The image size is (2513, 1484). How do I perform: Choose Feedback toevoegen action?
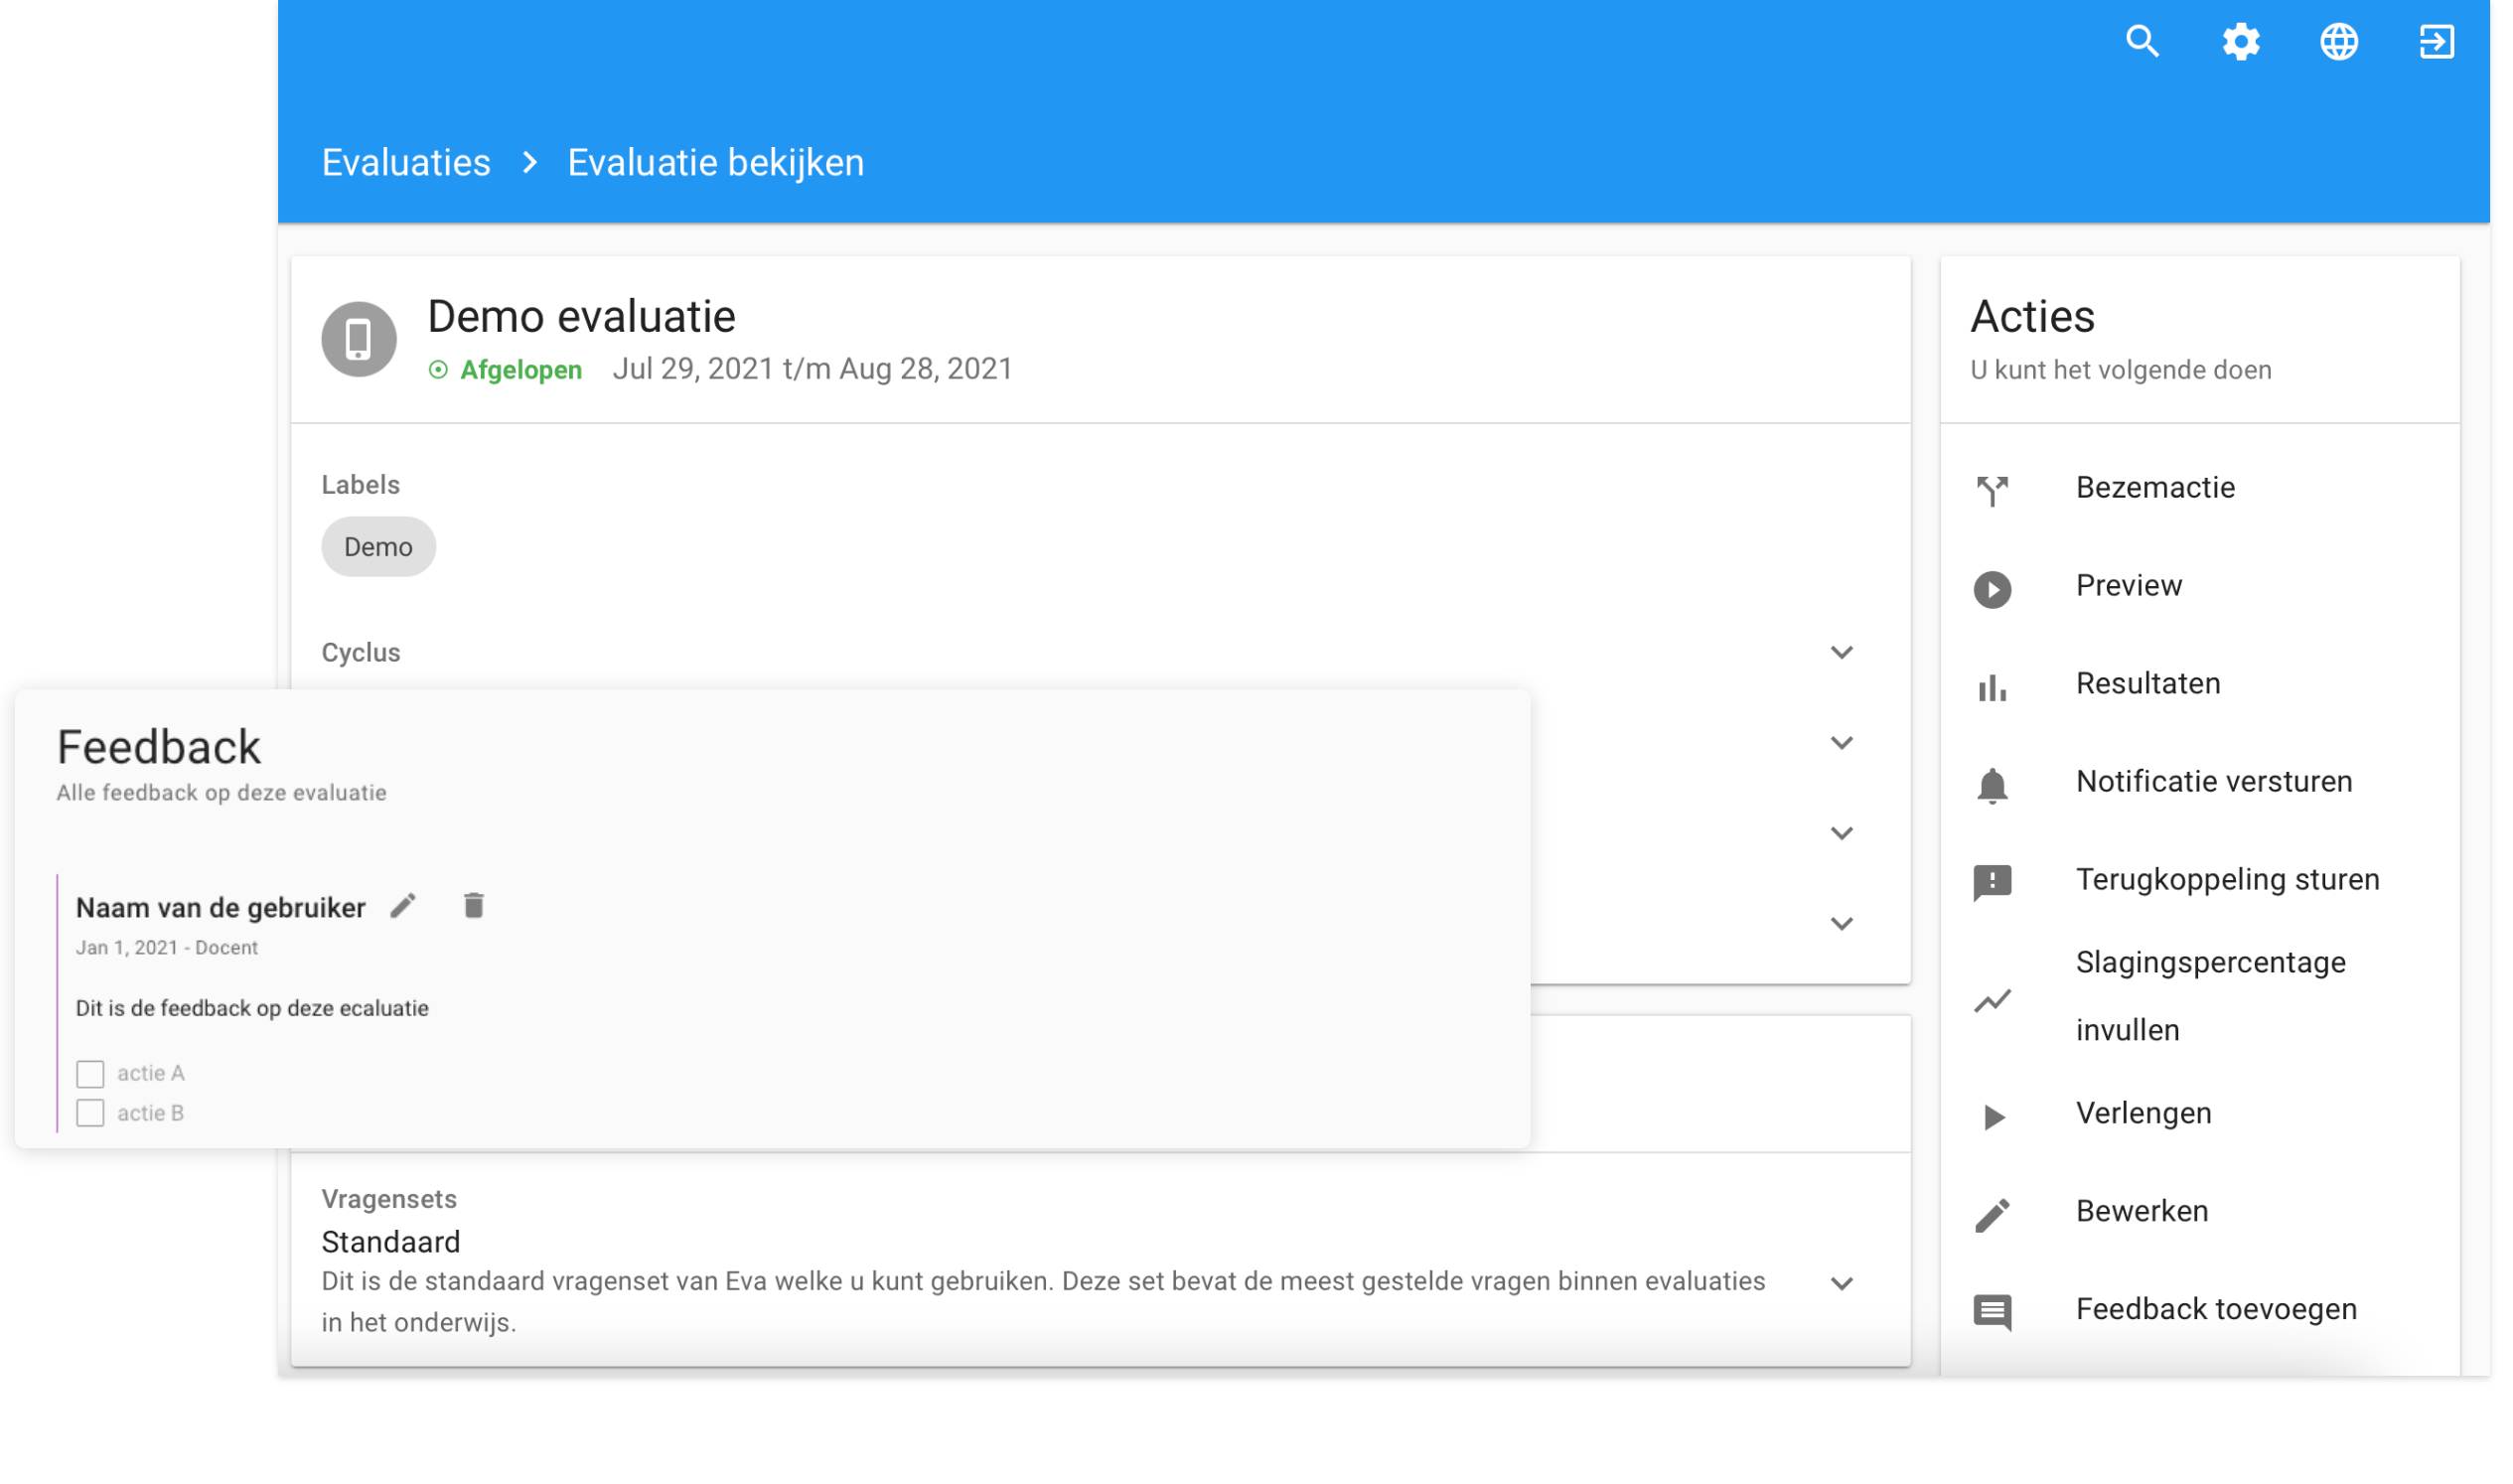point(2215,1309)
